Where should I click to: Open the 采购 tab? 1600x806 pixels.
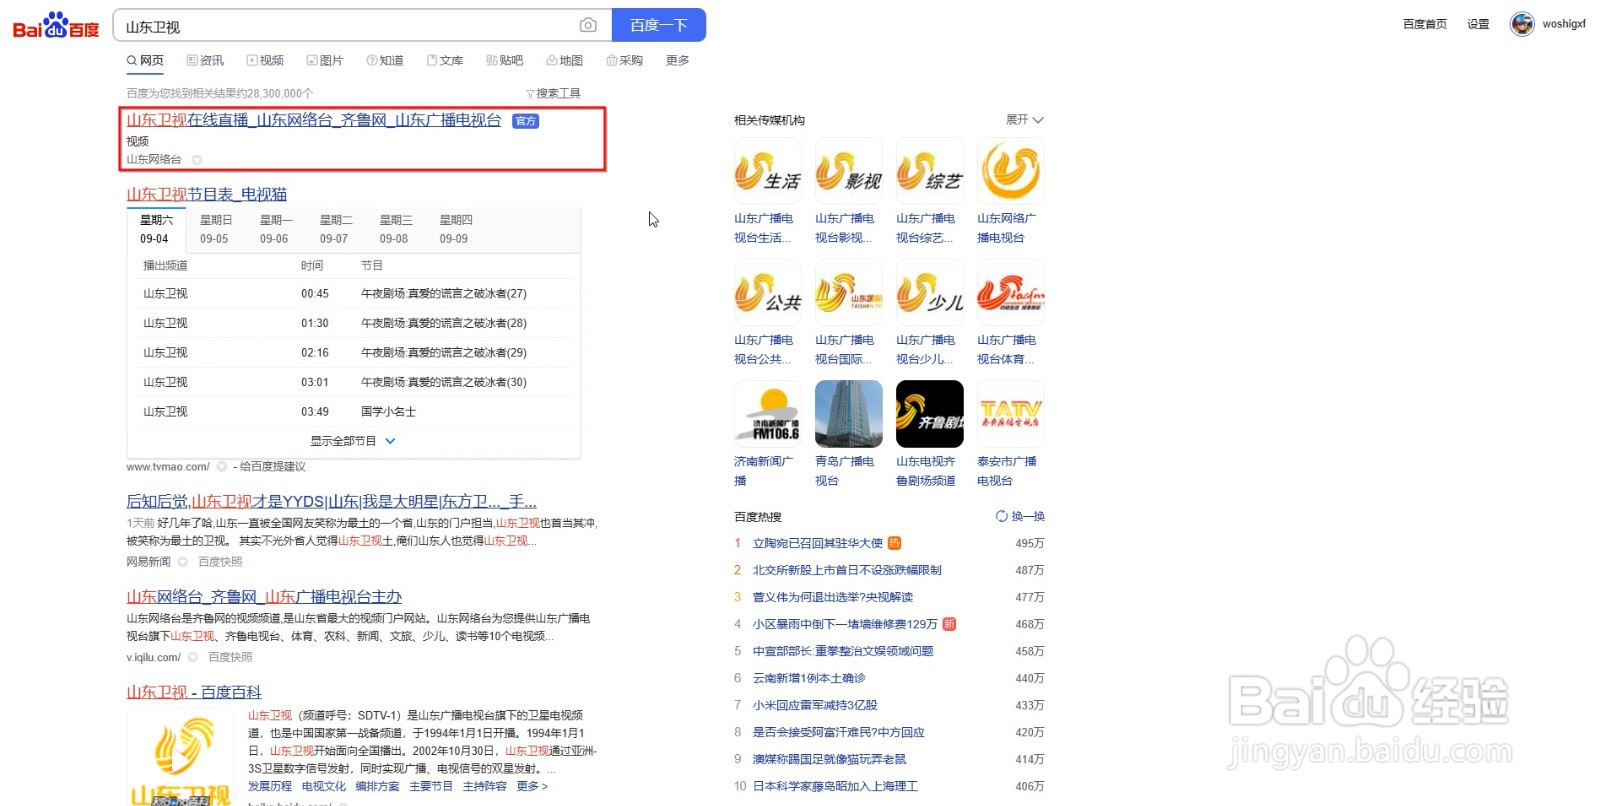pos(625,60)
